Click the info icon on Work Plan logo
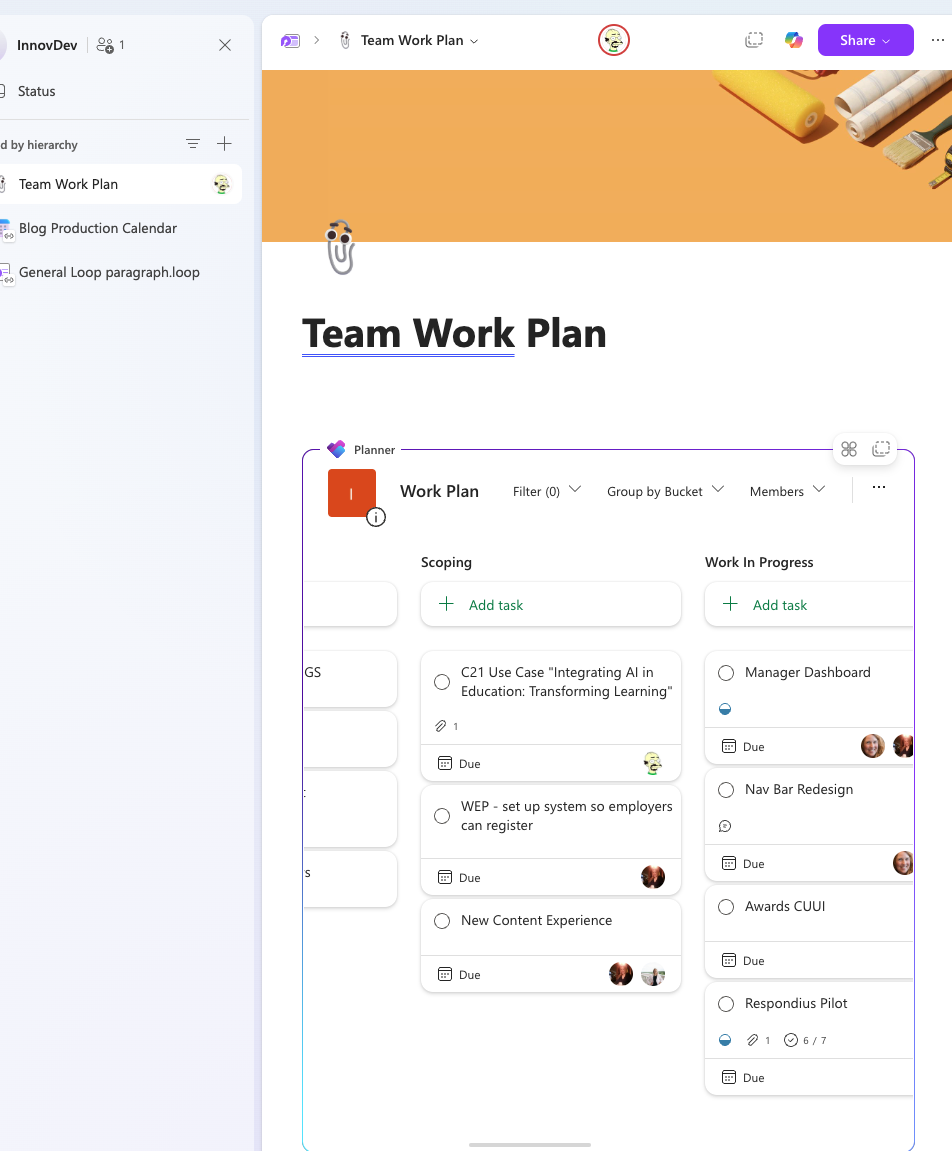This screenshot has height=1151, width=952. 376,517
